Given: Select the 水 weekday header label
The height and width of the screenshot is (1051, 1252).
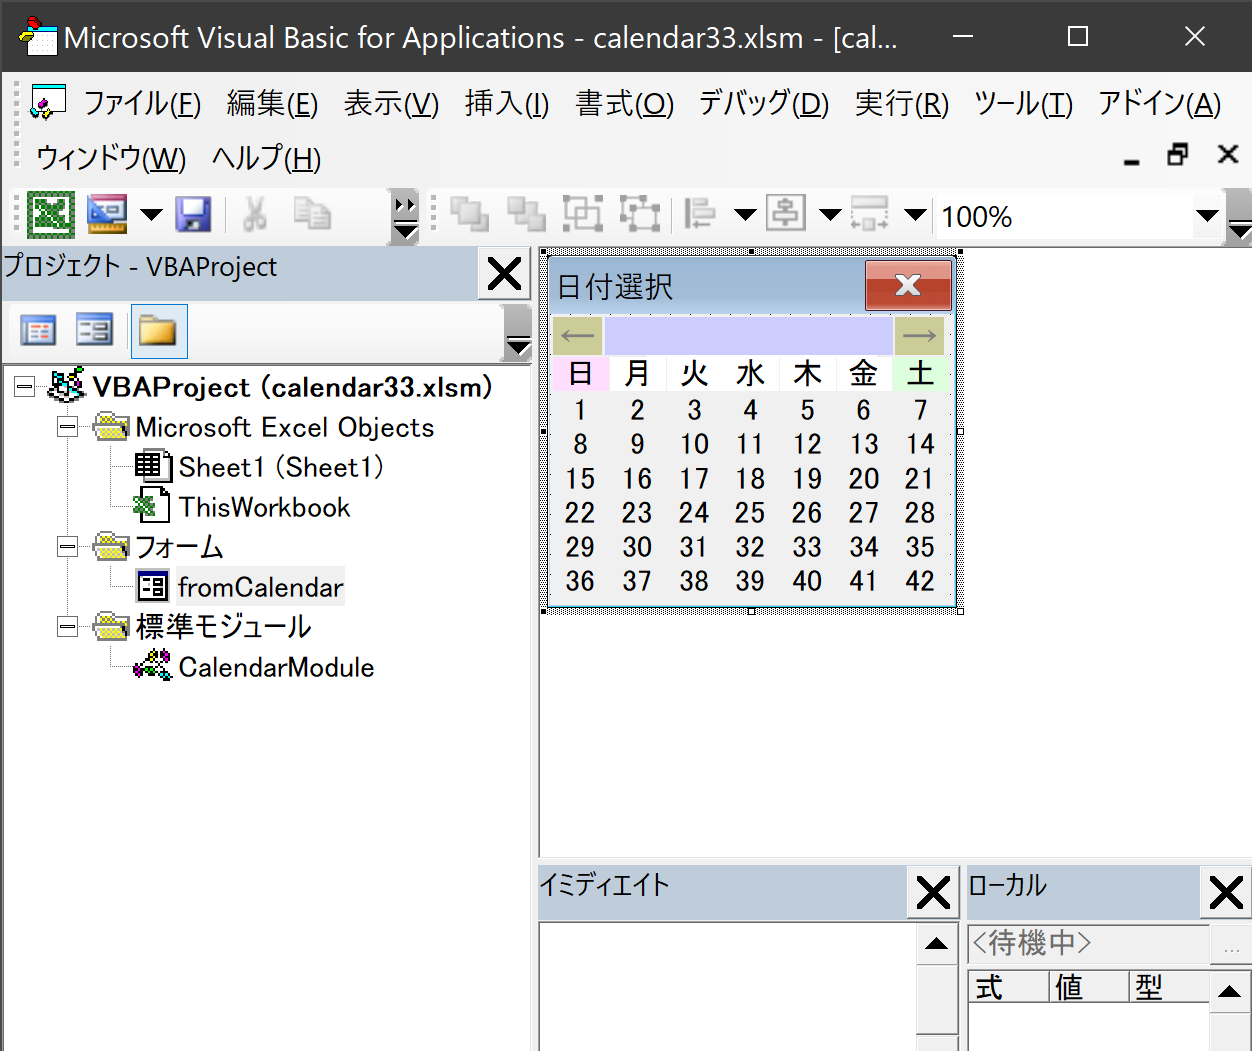Looking at the screenshot, I should coord(750,373).
